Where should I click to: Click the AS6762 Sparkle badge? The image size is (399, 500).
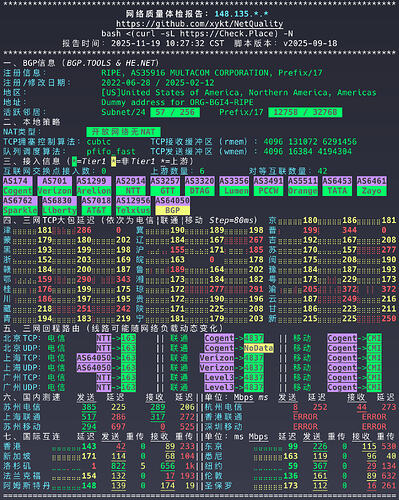tap(20, 206)
